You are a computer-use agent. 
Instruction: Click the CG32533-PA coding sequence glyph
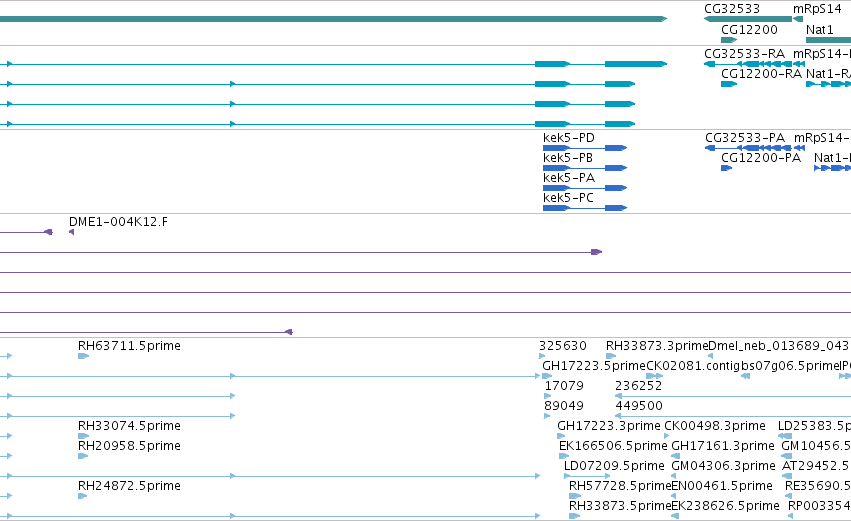pos(748,148)
